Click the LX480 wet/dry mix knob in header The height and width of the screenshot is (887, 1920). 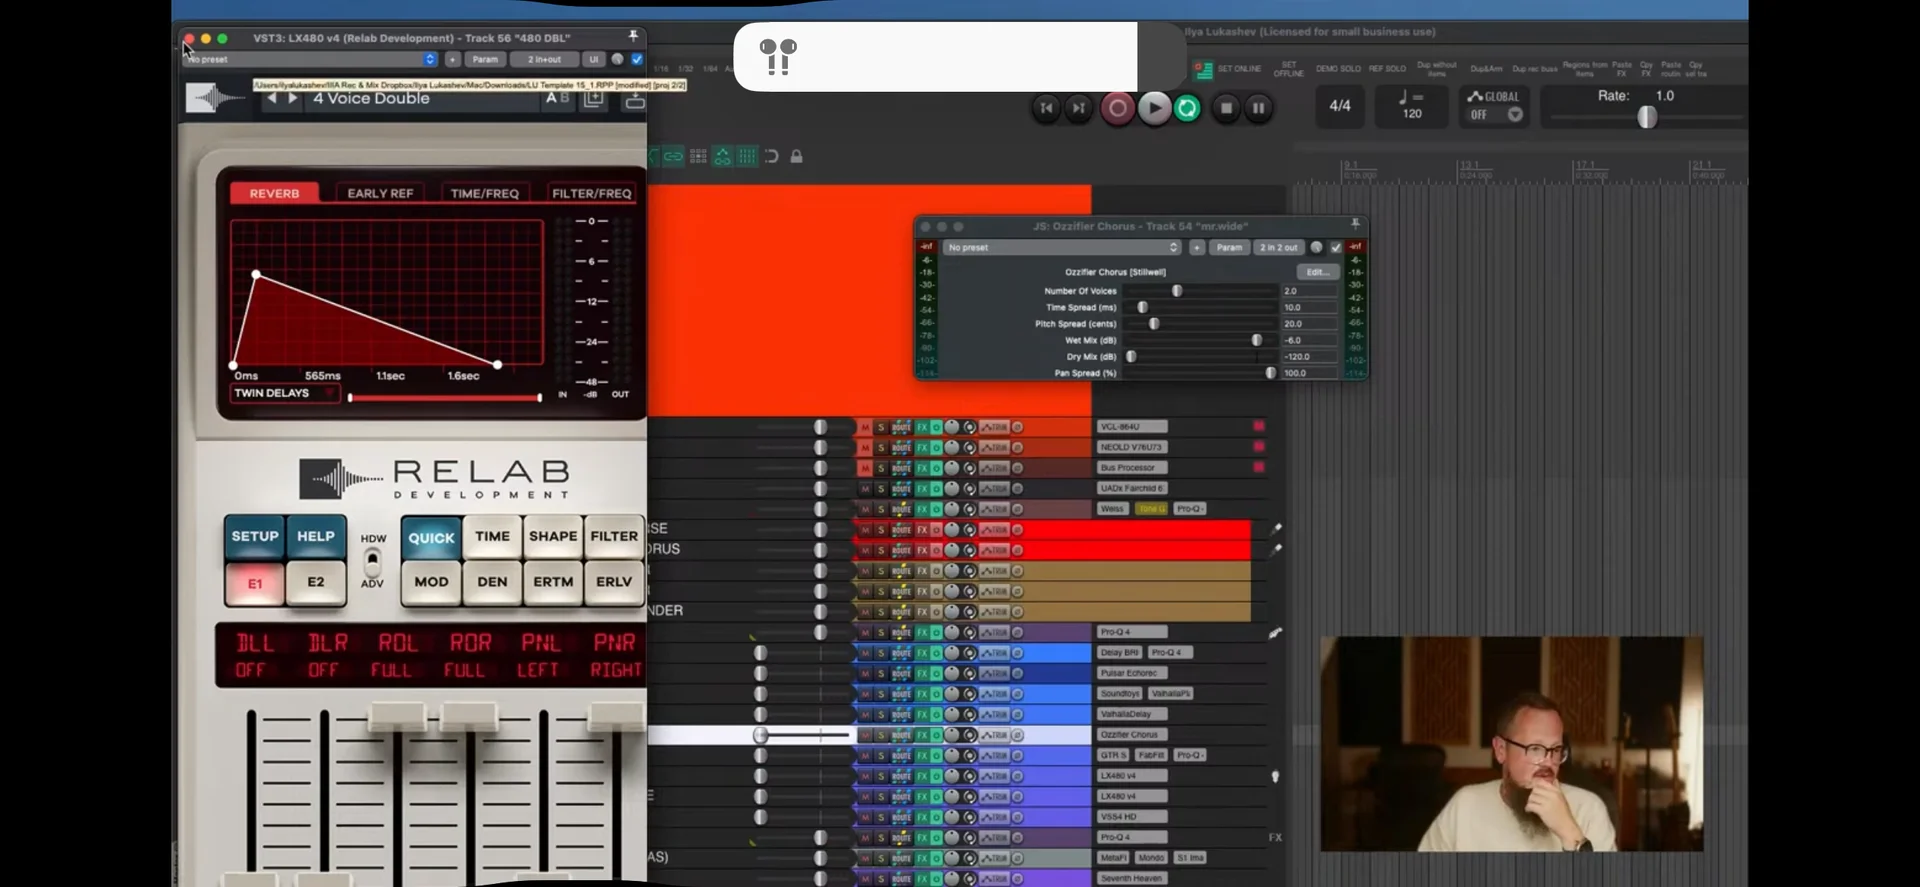click(x=617, y=59)
